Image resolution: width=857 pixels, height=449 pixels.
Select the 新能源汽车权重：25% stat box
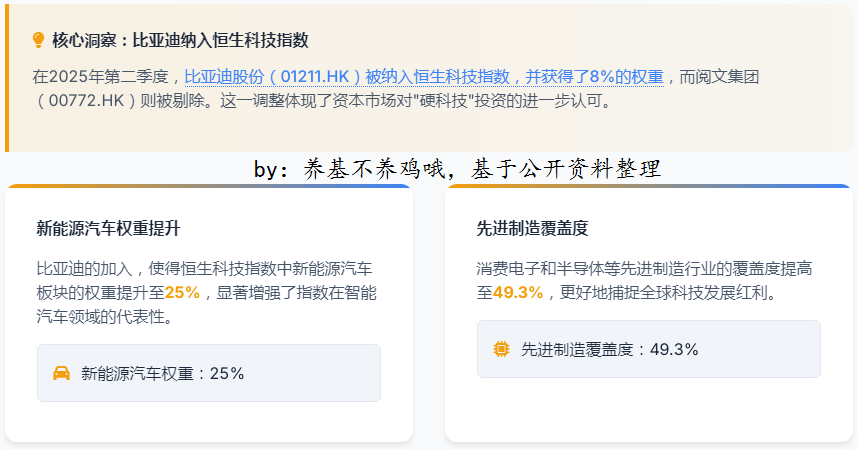click(209, 373)
